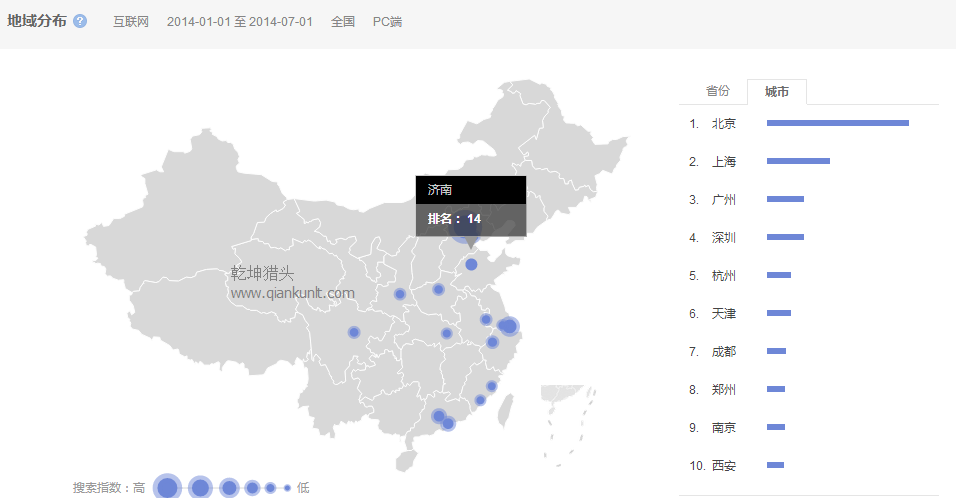Open the 全国 region selector
Screen dimensions: 956x498
[x=343, y=21]
